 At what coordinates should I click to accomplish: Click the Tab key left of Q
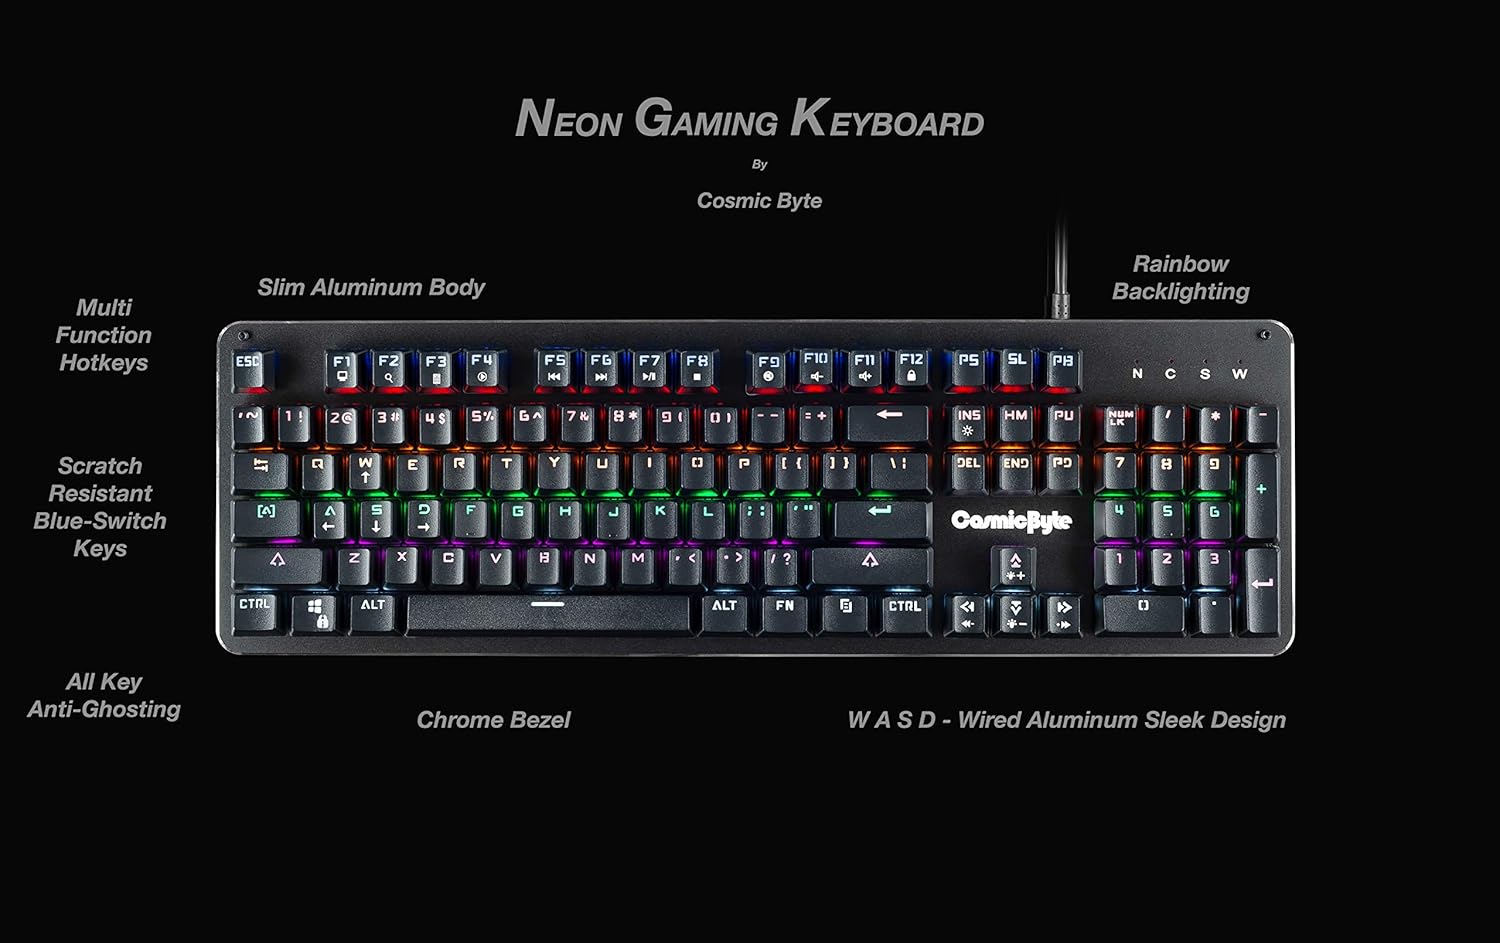click(x=261, y=471)
